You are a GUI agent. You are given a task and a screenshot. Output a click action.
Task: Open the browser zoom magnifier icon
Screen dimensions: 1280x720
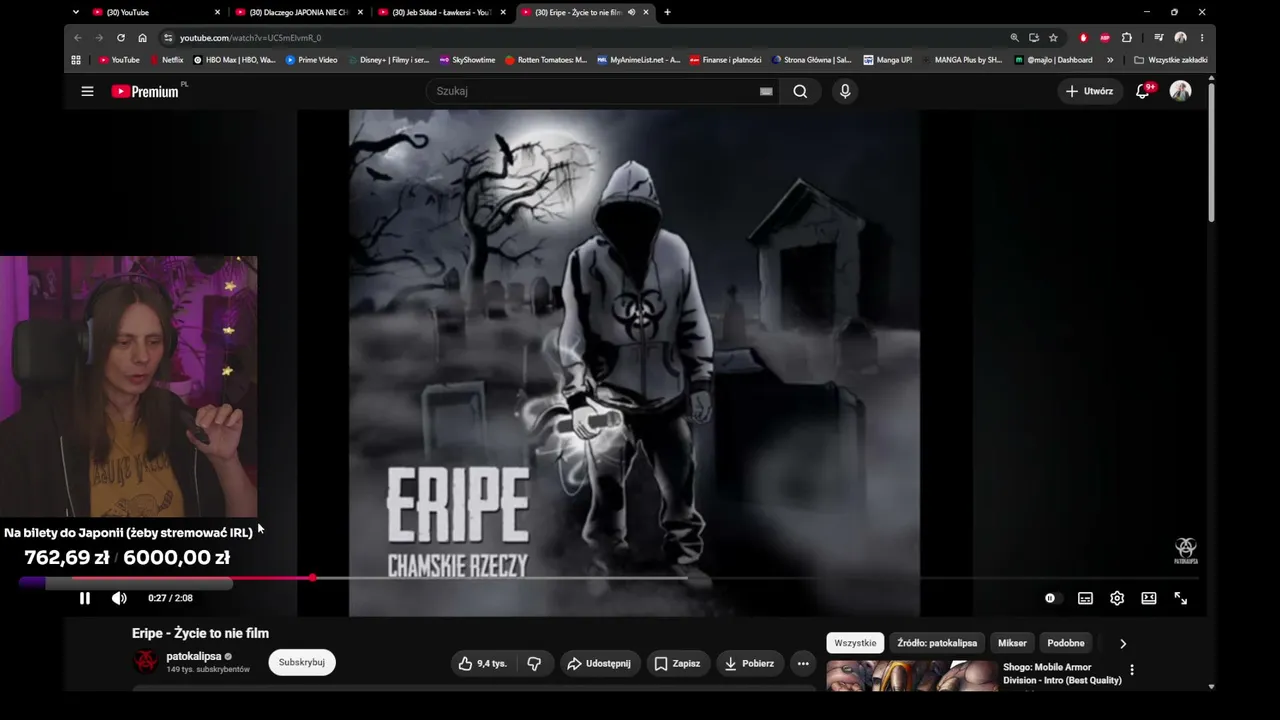(x=1014, y=38)
